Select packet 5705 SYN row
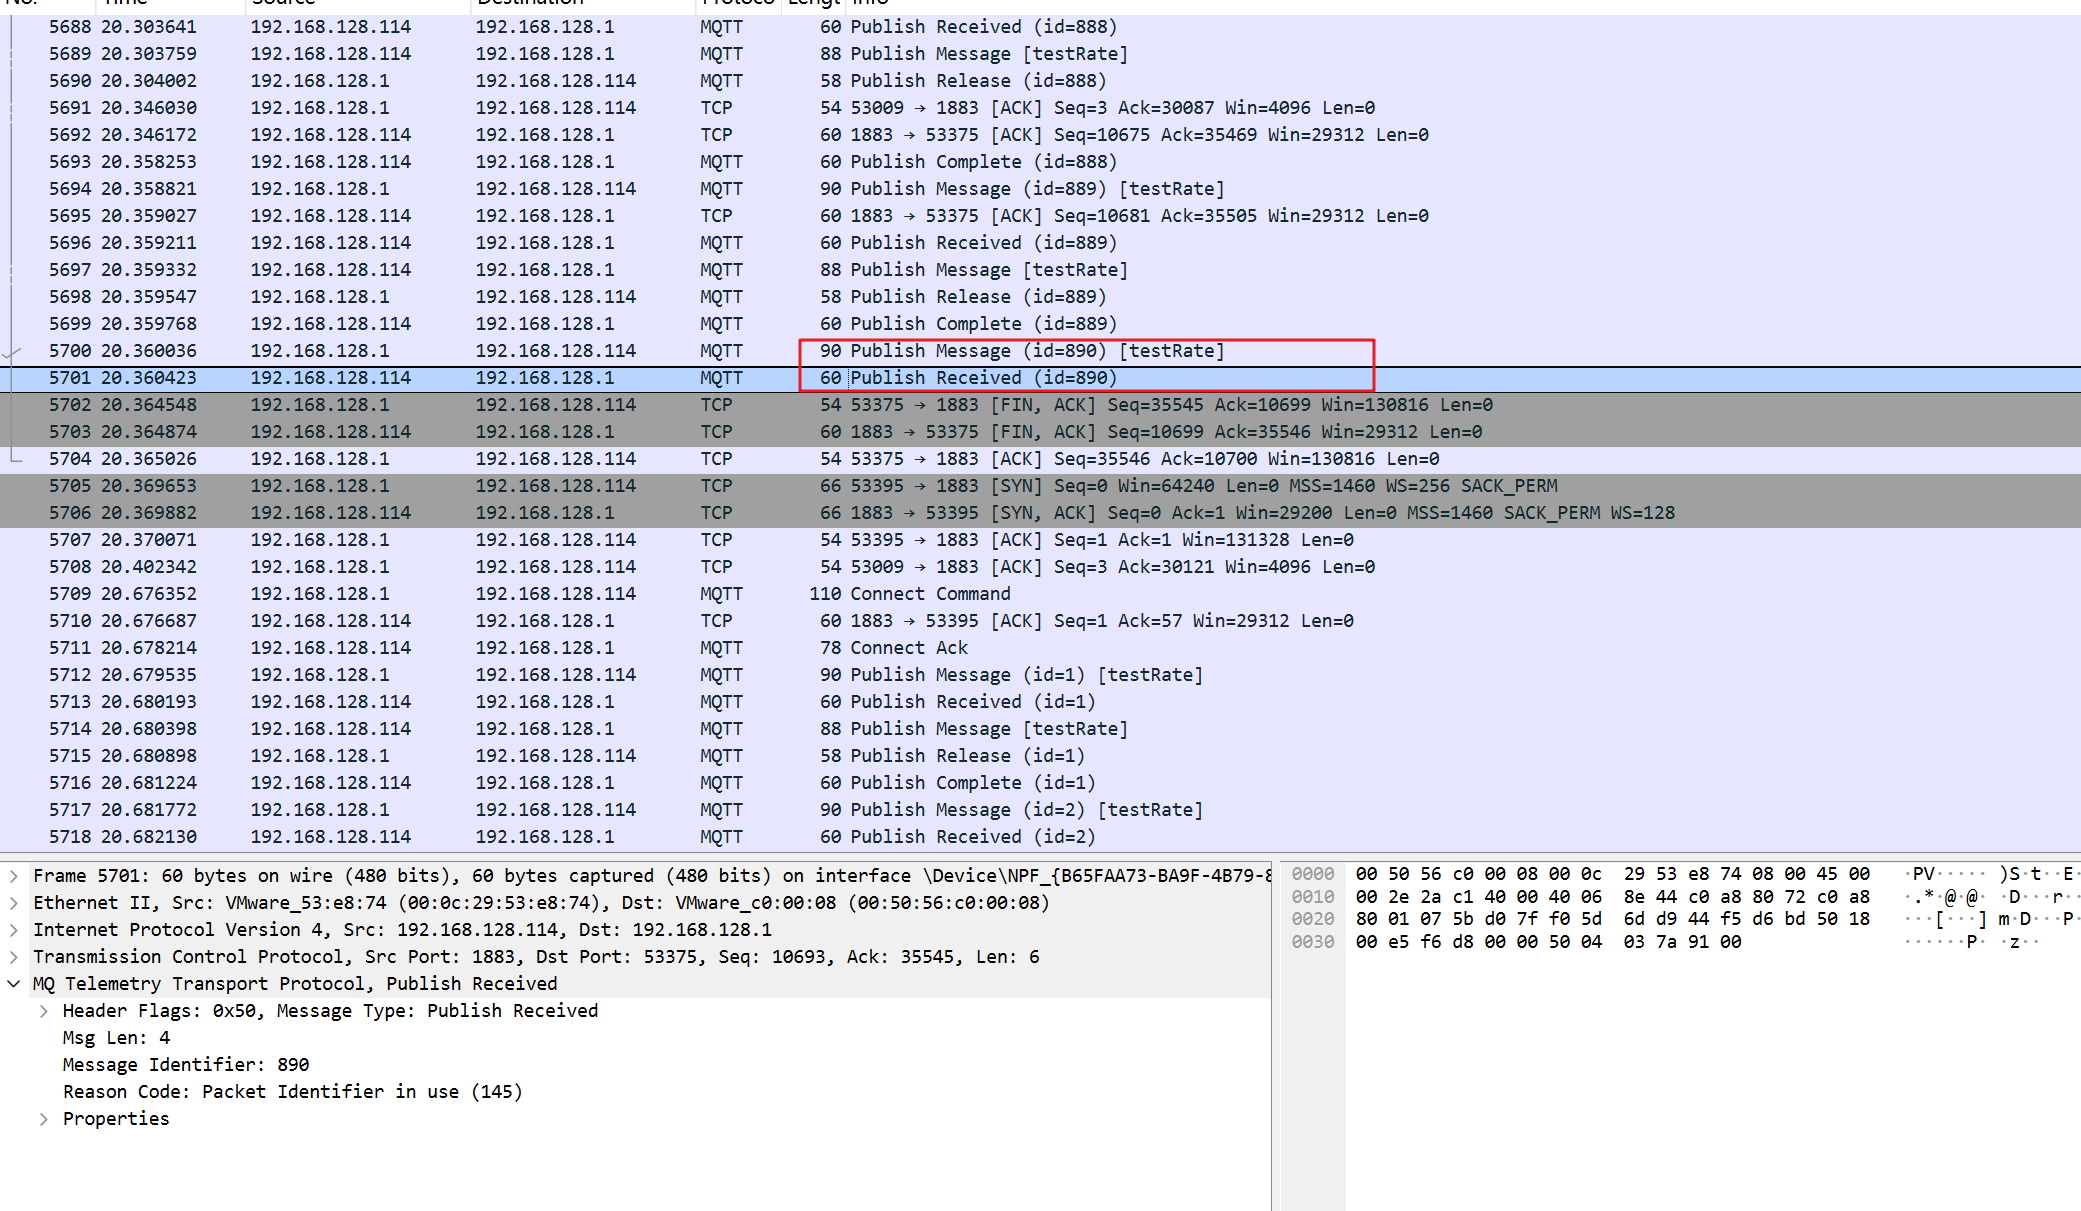Viewport: 2081px width, 1211px height. 1040,486
